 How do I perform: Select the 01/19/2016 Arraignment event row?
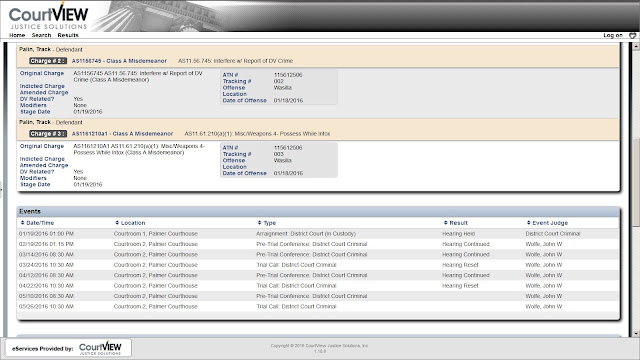[x=318, y=234]
